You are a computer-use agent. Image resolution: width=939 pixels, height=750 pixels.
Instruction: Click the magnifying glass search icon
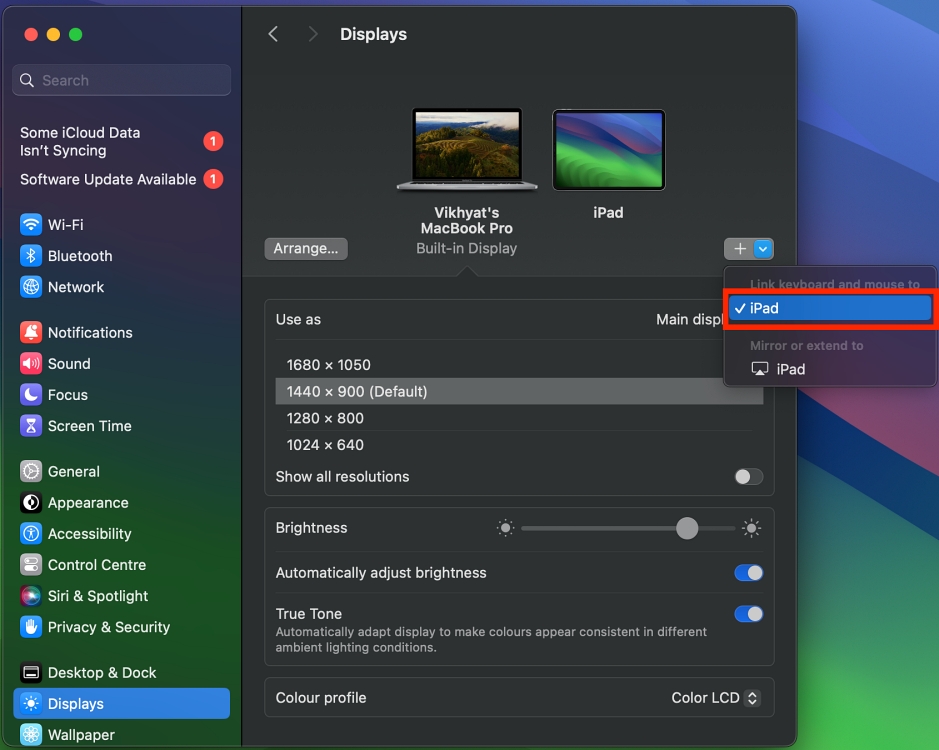27,80
